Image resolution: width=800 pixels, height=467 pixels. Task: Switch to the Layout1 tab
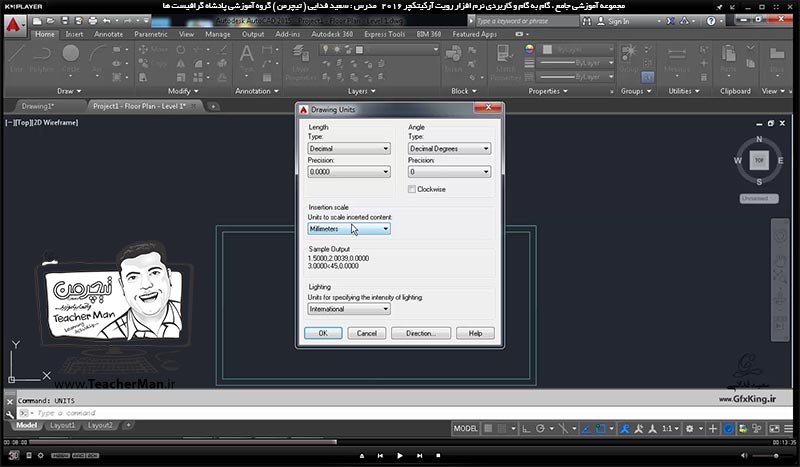[x=62, y=425]
